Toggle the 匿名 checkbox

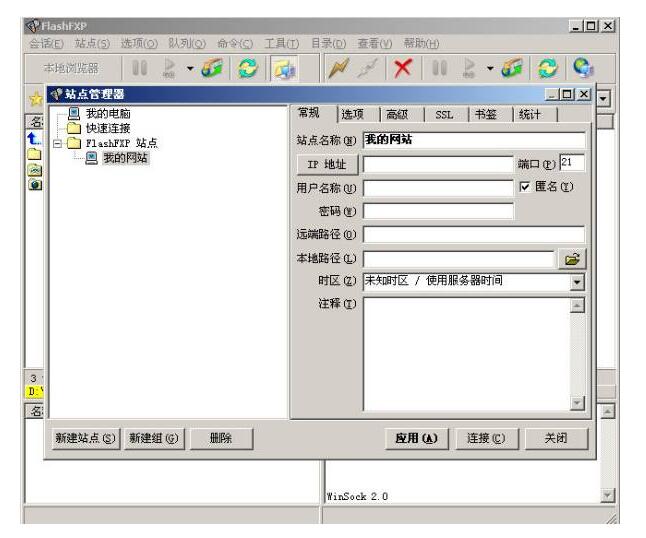tap(525, 187)
